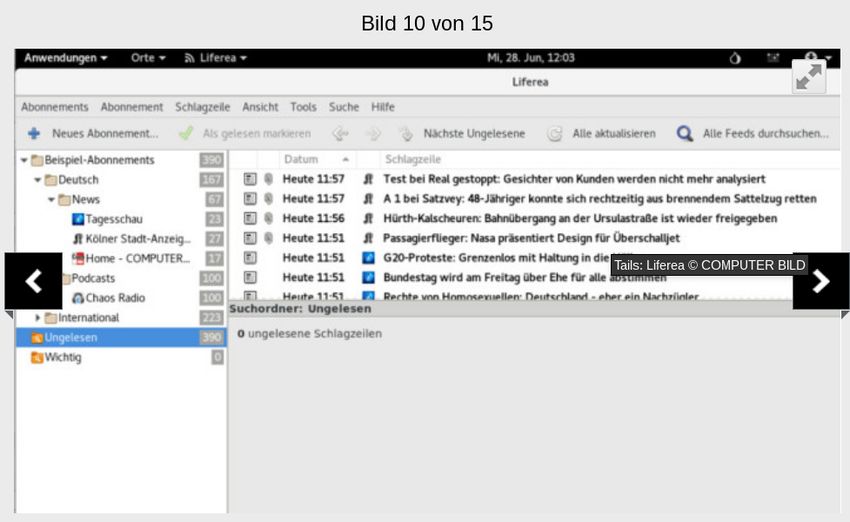Click the Als gelesen markieren label
This screenshot has width=850, height=522.
tap(257, 133)
